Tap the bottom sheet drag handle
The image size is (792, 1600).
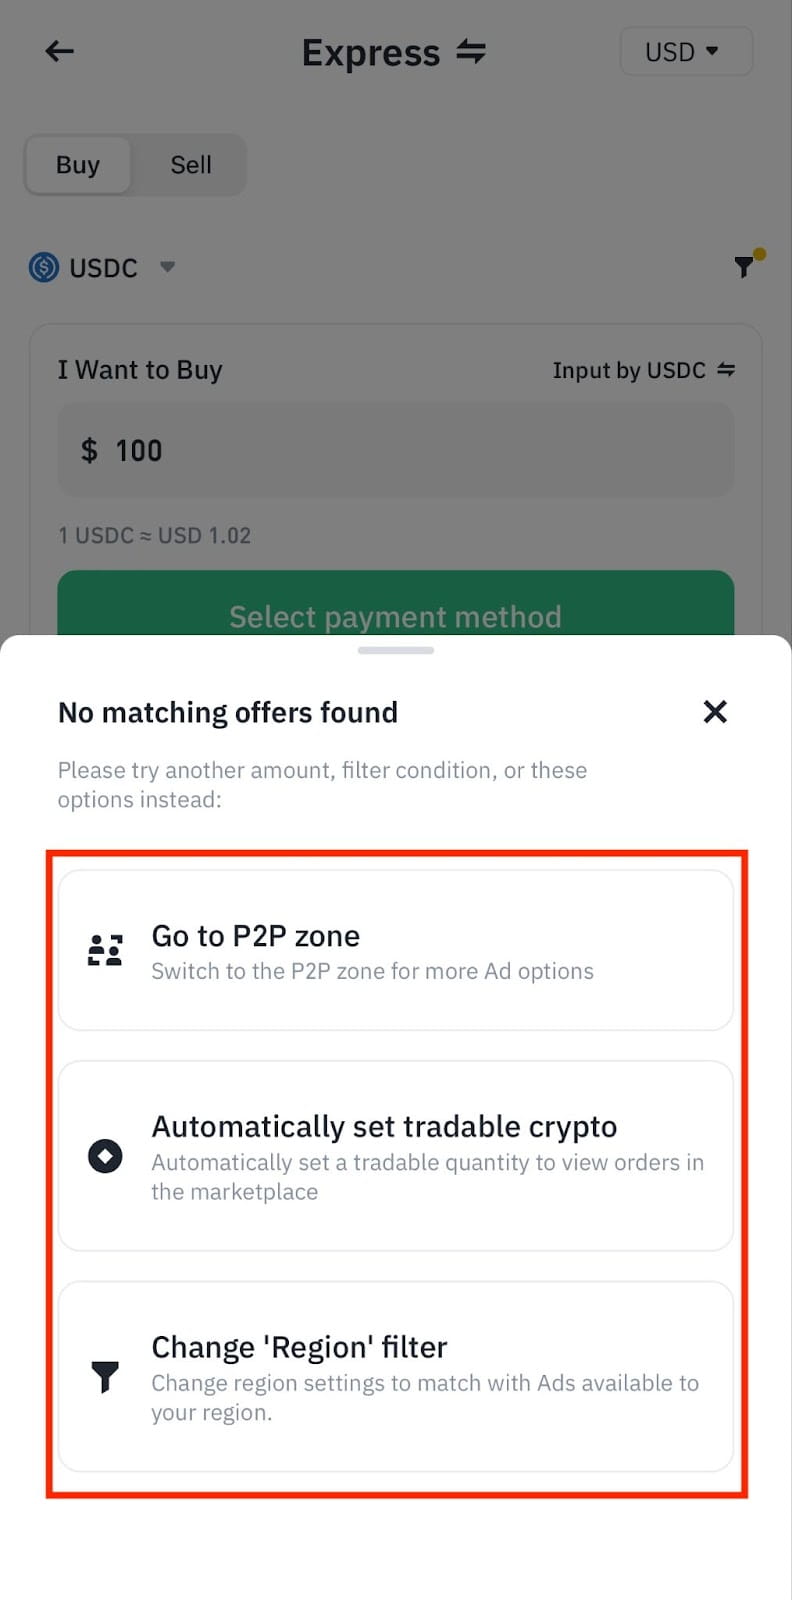[396, 650]
